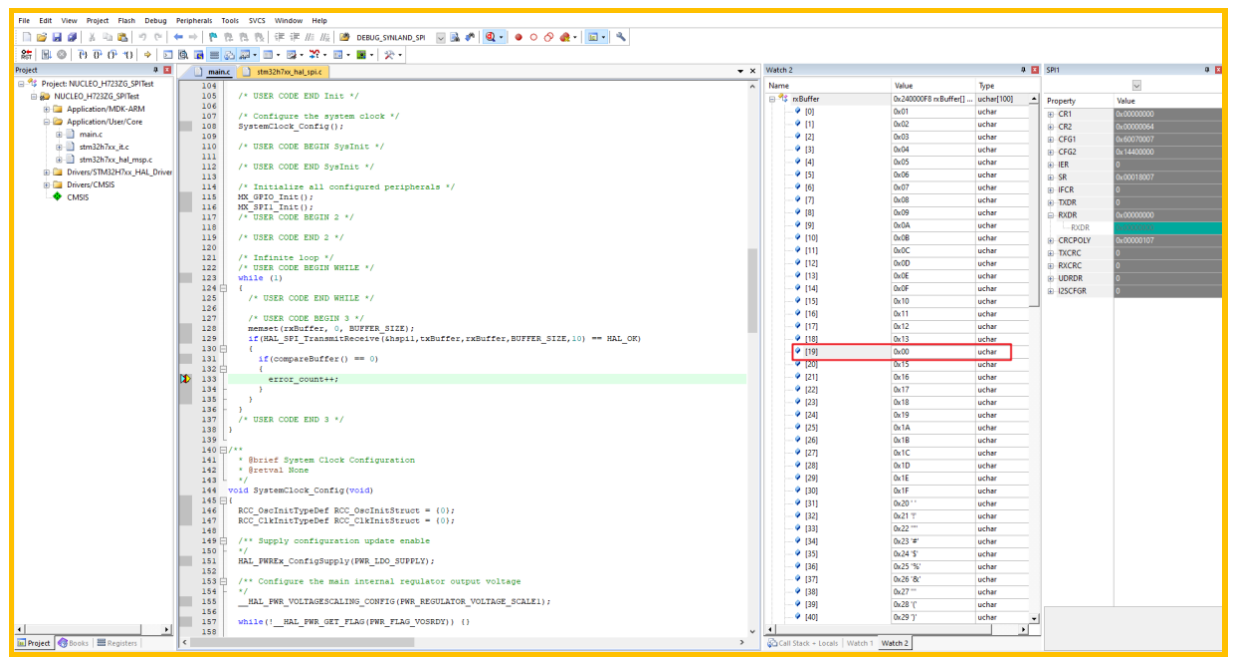Click the Undo toolbar icon
The width and height of the screenshot is (1239, 666).
pos(143,37)
